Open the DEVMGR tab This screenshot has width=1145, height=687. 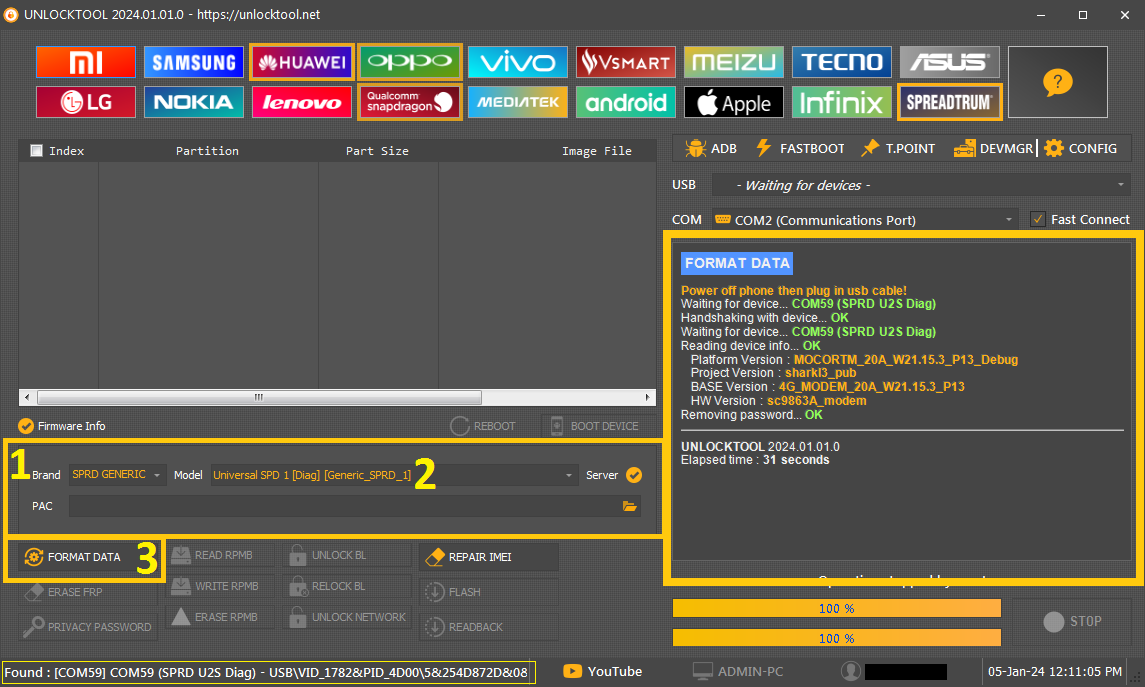tap(993, 148)
